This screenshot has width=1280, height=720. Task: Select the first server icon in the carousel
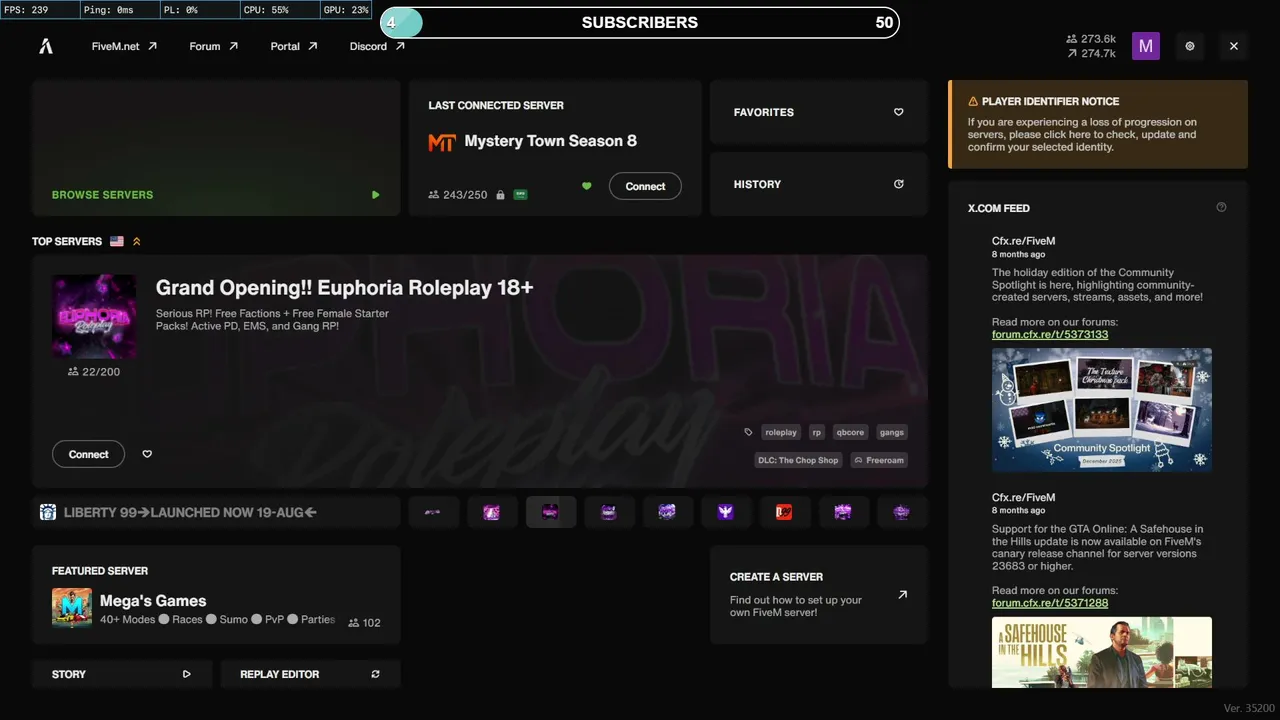(x=433, y=512)
